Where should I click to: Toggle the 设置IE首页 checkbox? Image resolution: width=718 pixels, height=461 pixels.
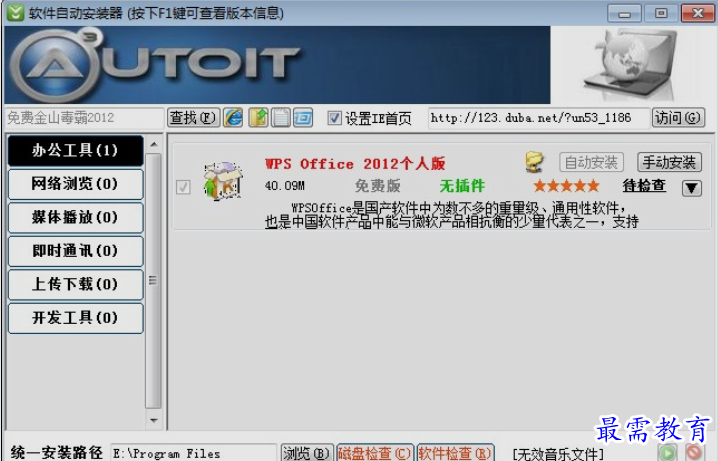[x=334, y=118]
